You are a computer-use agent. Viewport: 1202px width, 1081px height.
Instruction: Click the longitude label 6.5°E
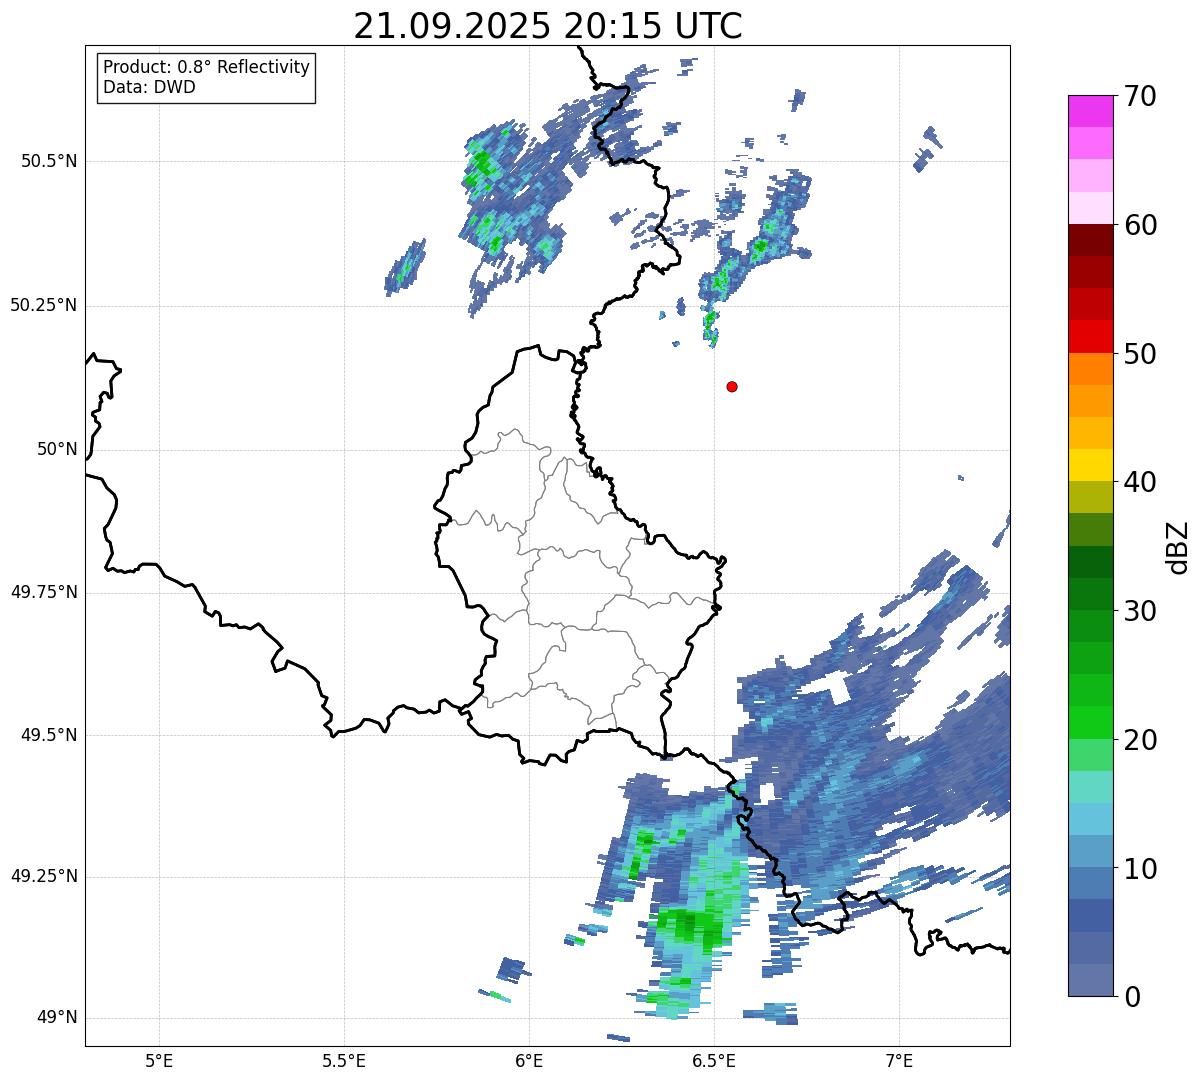point(714,1061)
